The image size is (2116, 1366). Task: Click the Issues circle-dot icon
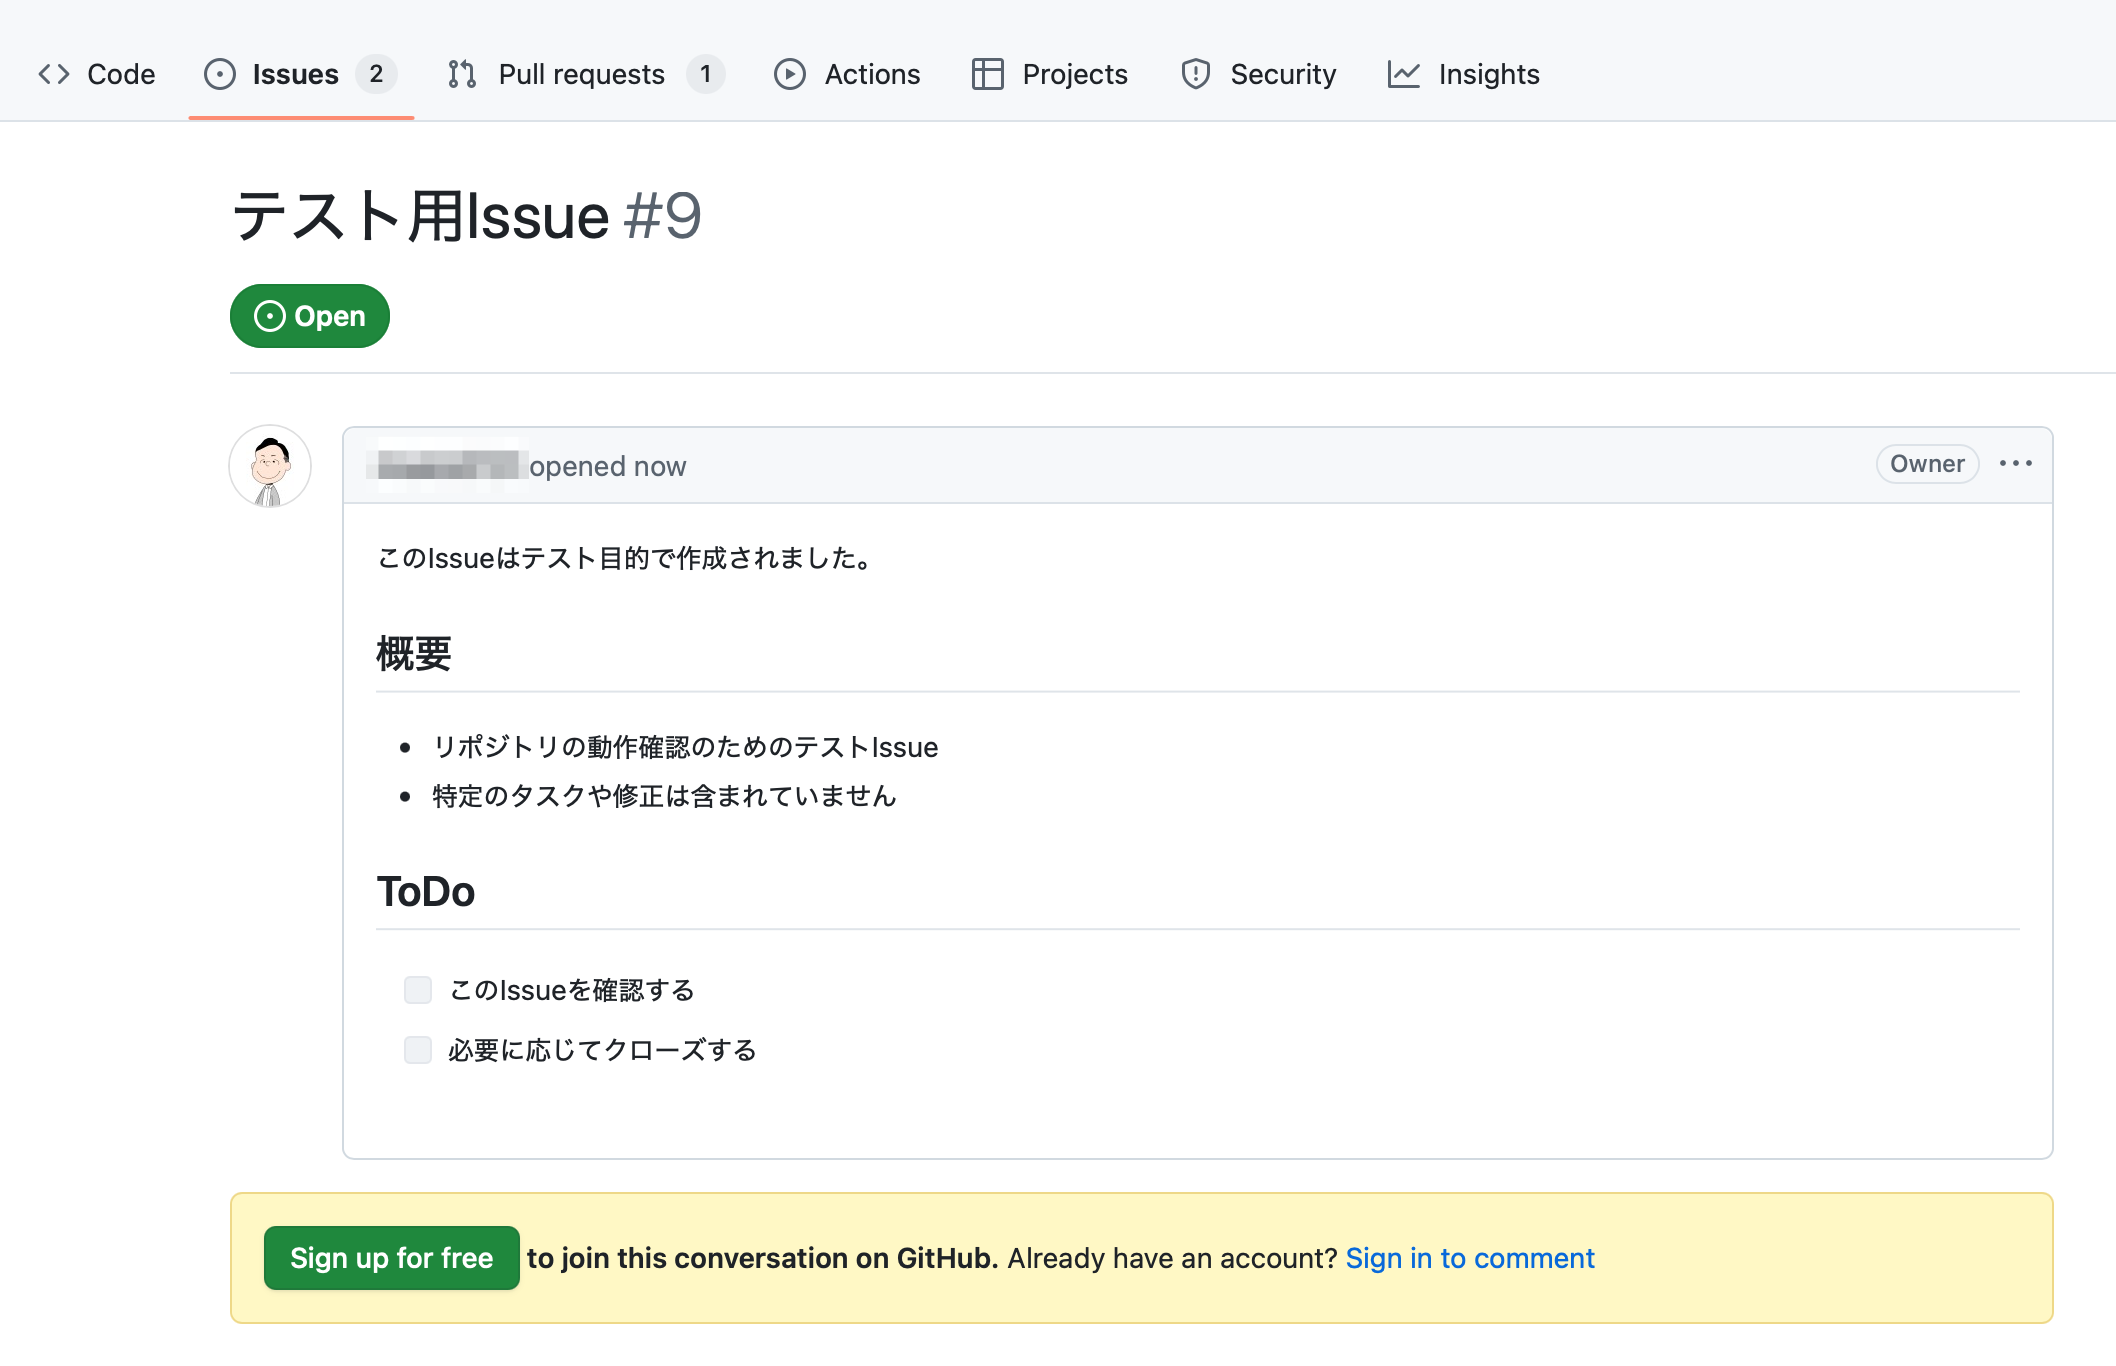pyautogui.click(x=220, y=74)
